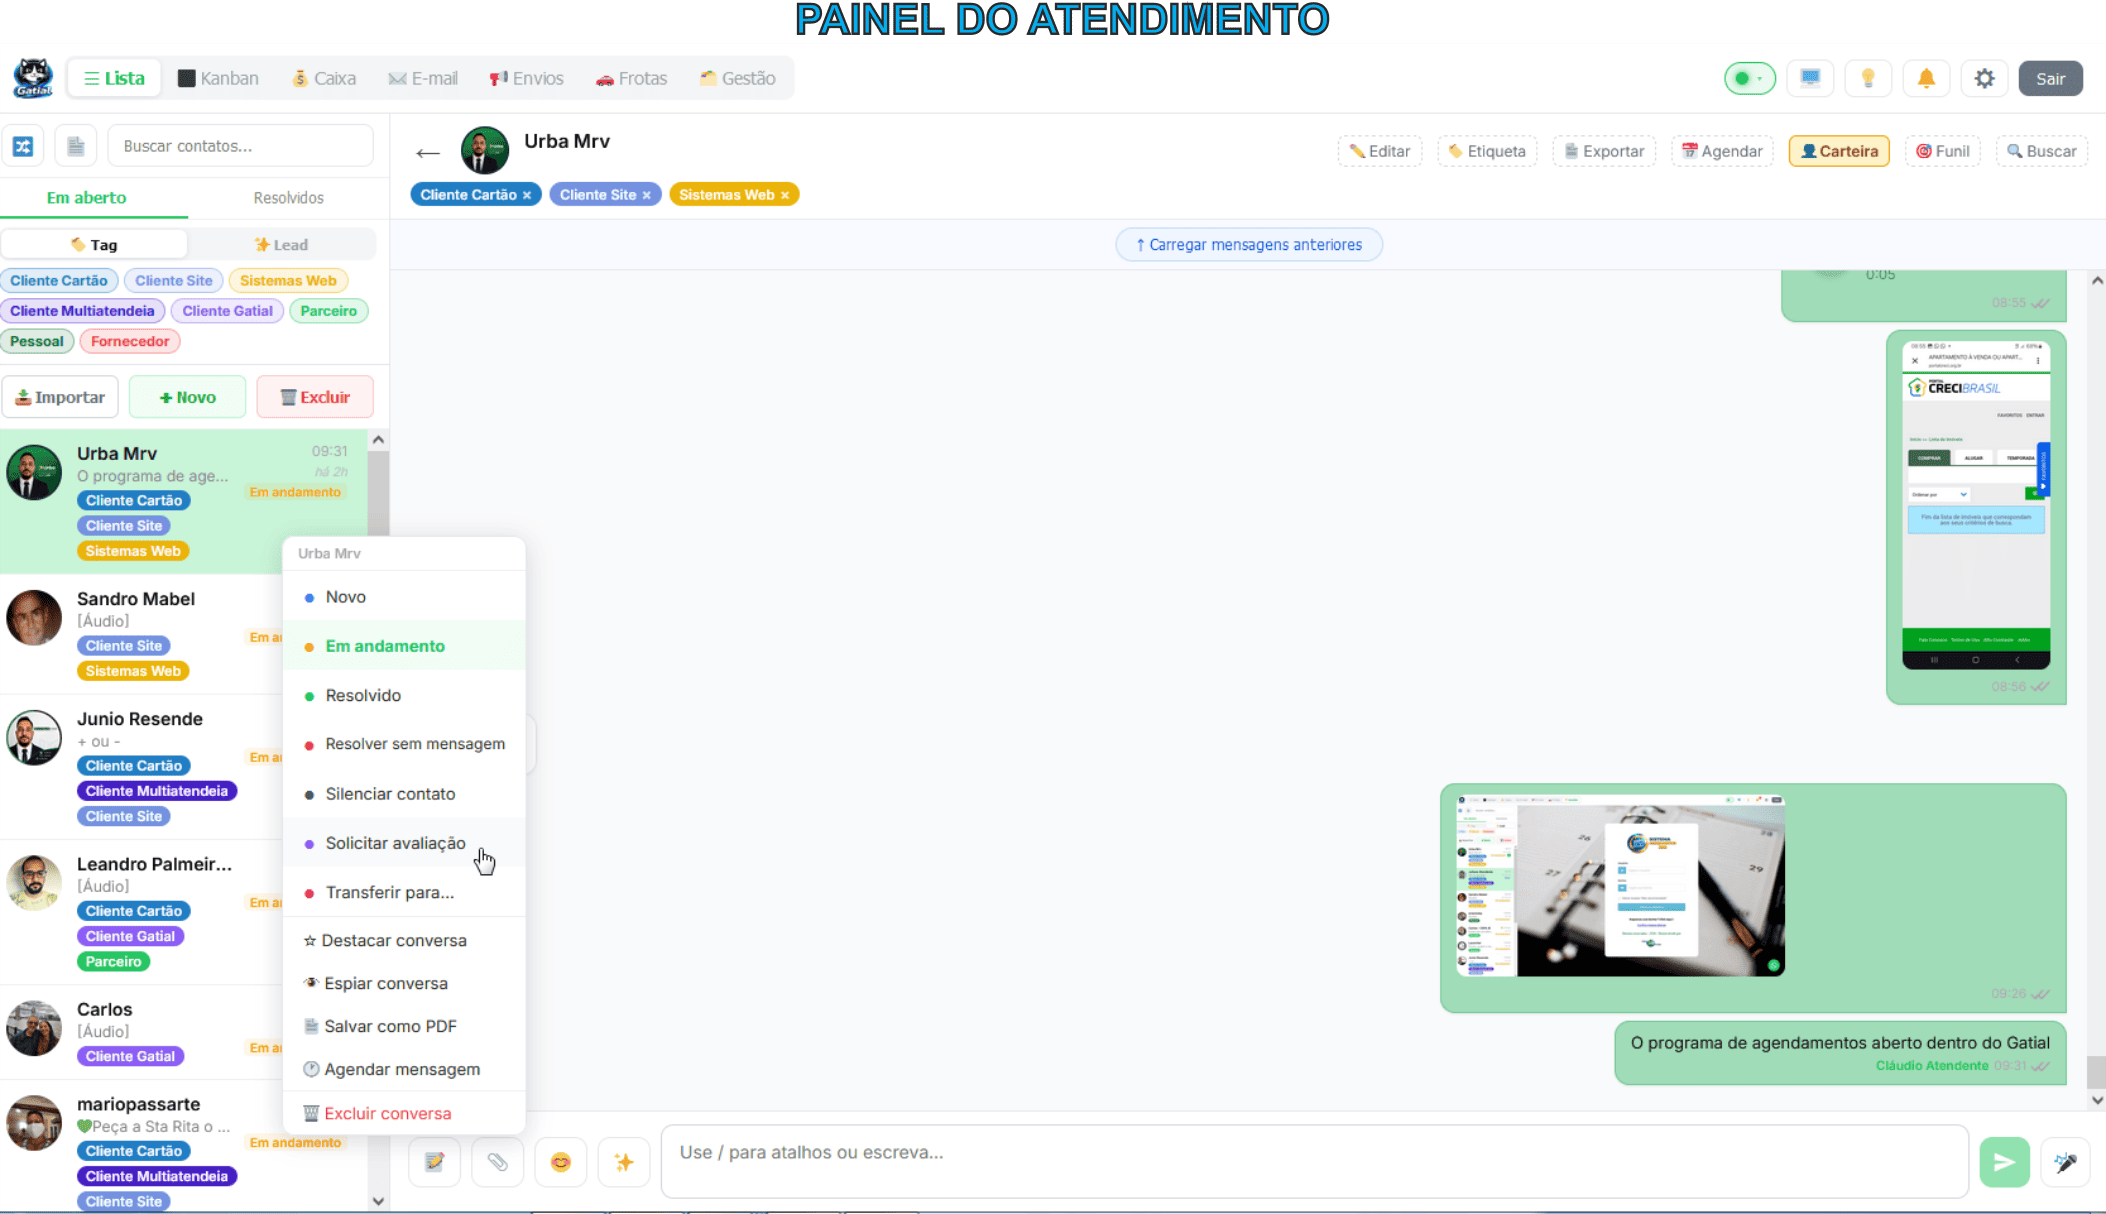
Task: Open the Gestão tab
Action: click(x=738, y=78)
